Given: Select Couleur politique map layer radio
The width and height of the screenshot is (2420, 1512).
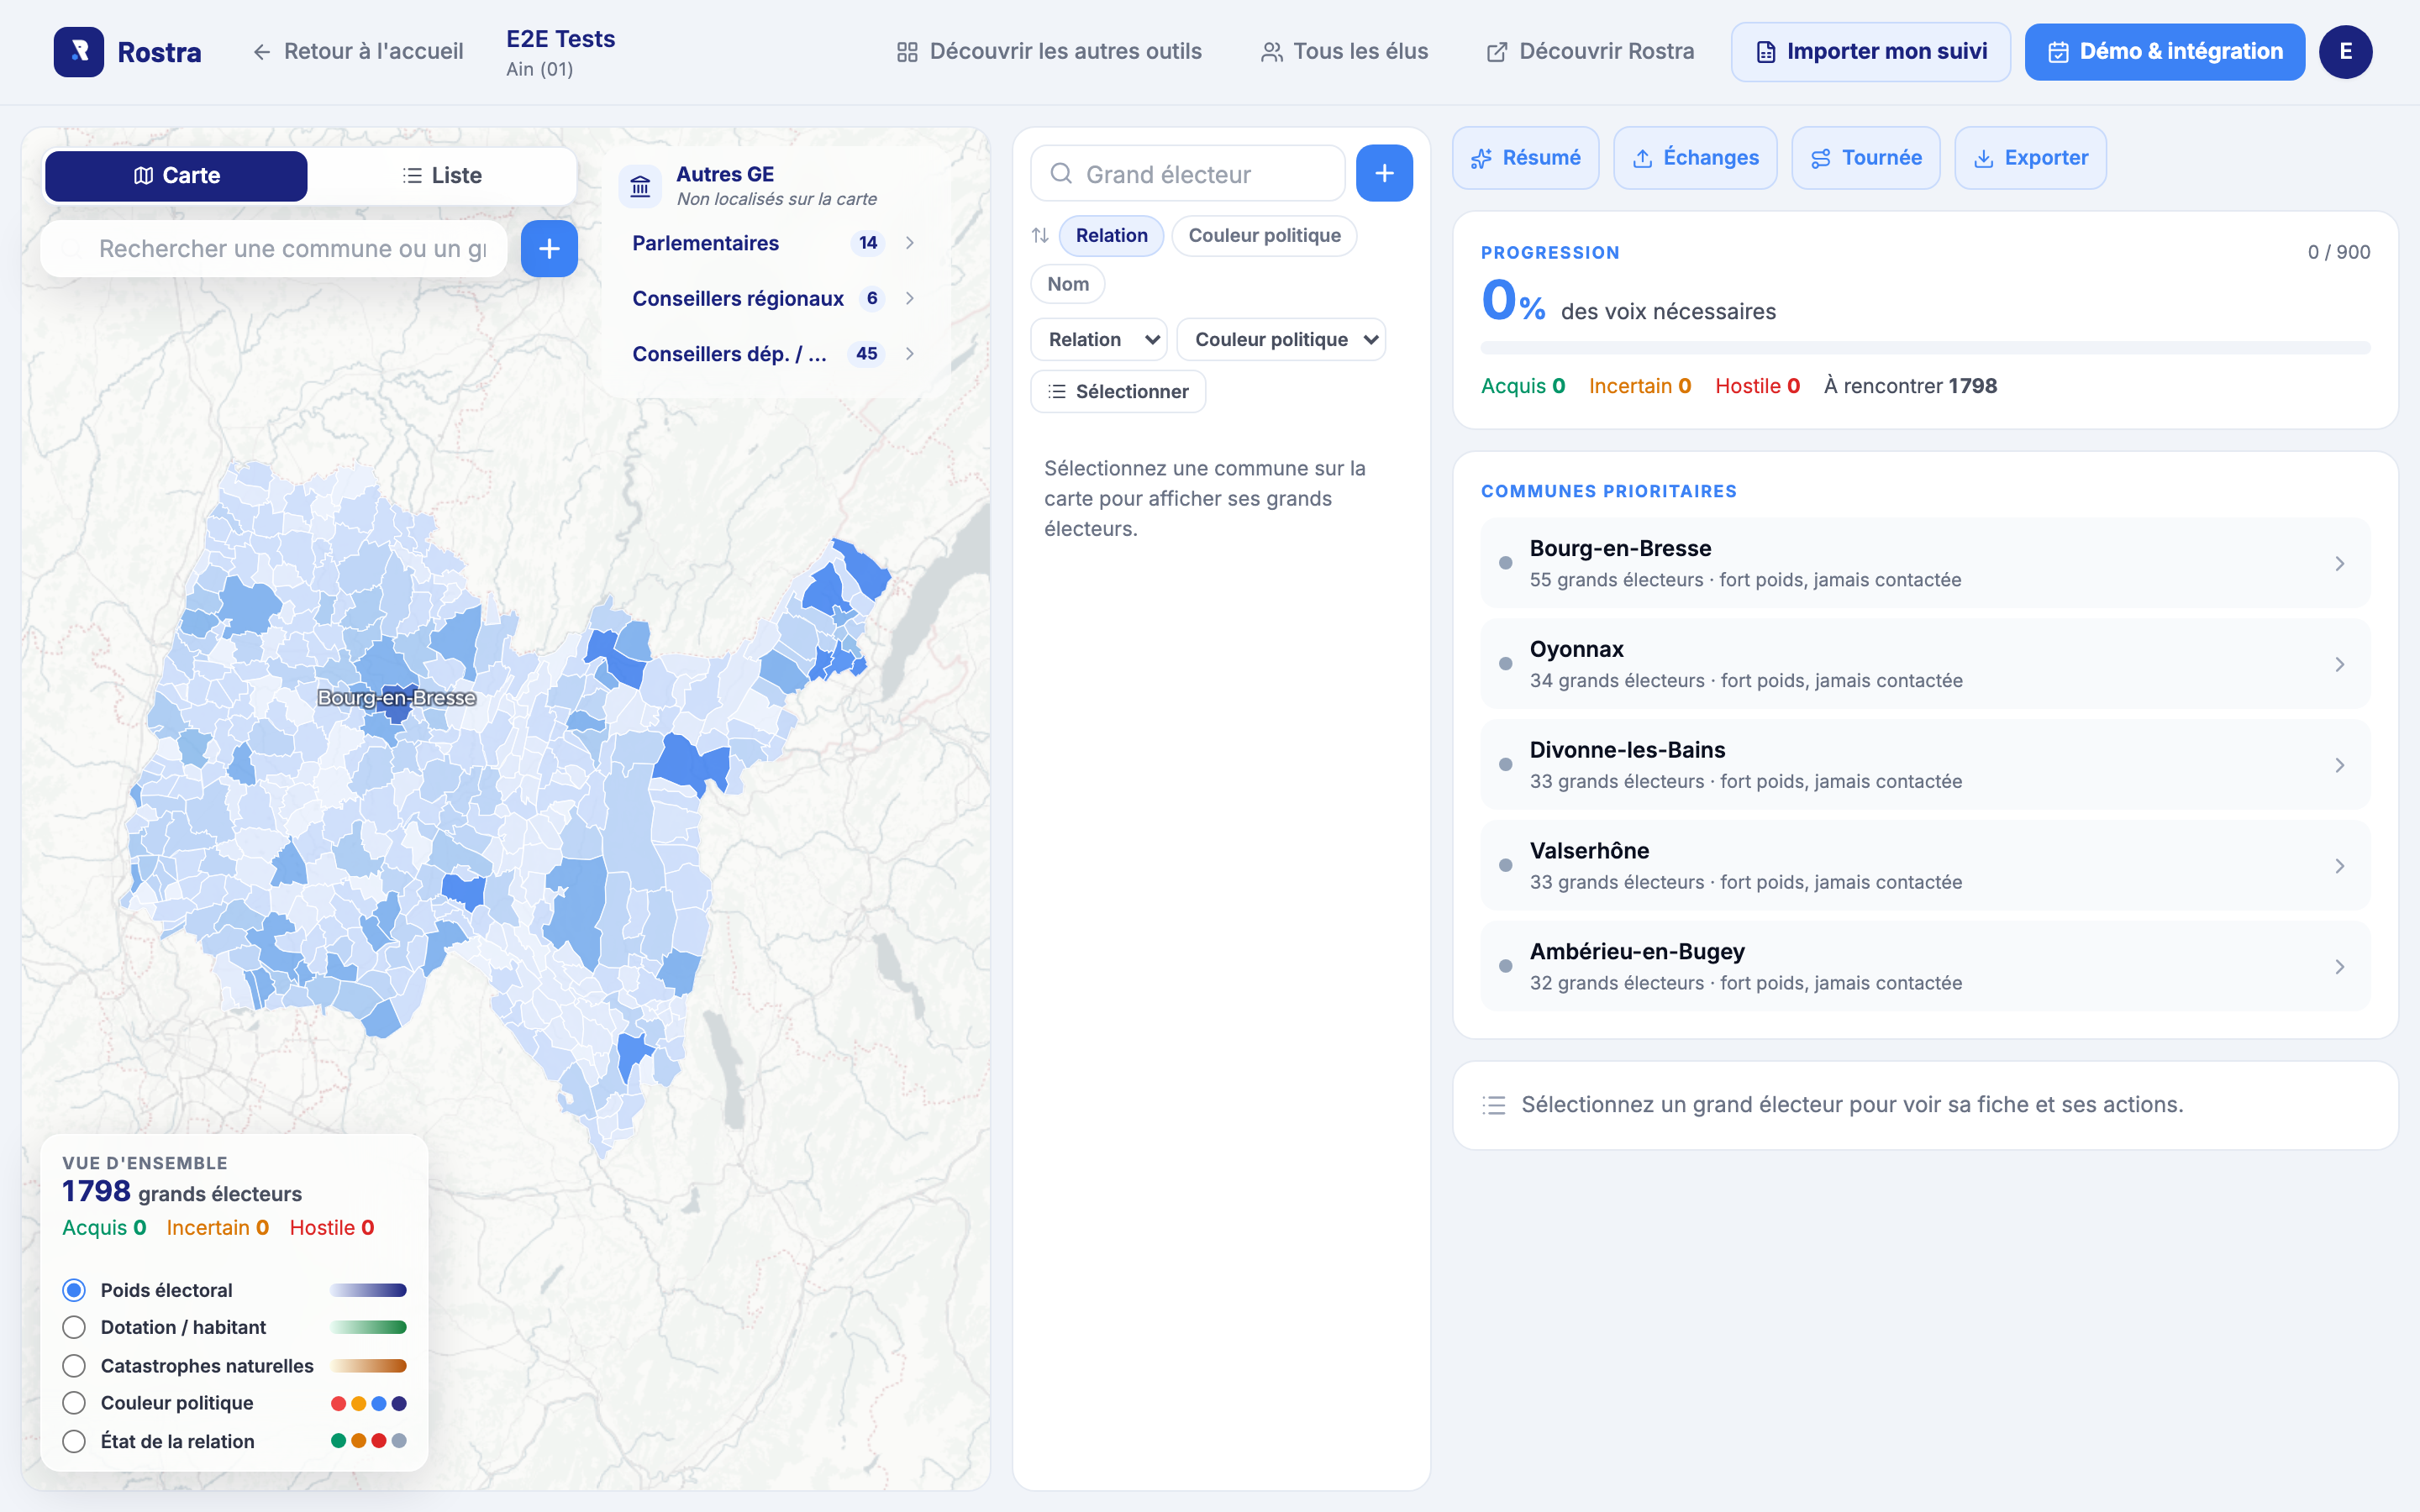Looking at the screenshot, I should tap(74, 1403).
